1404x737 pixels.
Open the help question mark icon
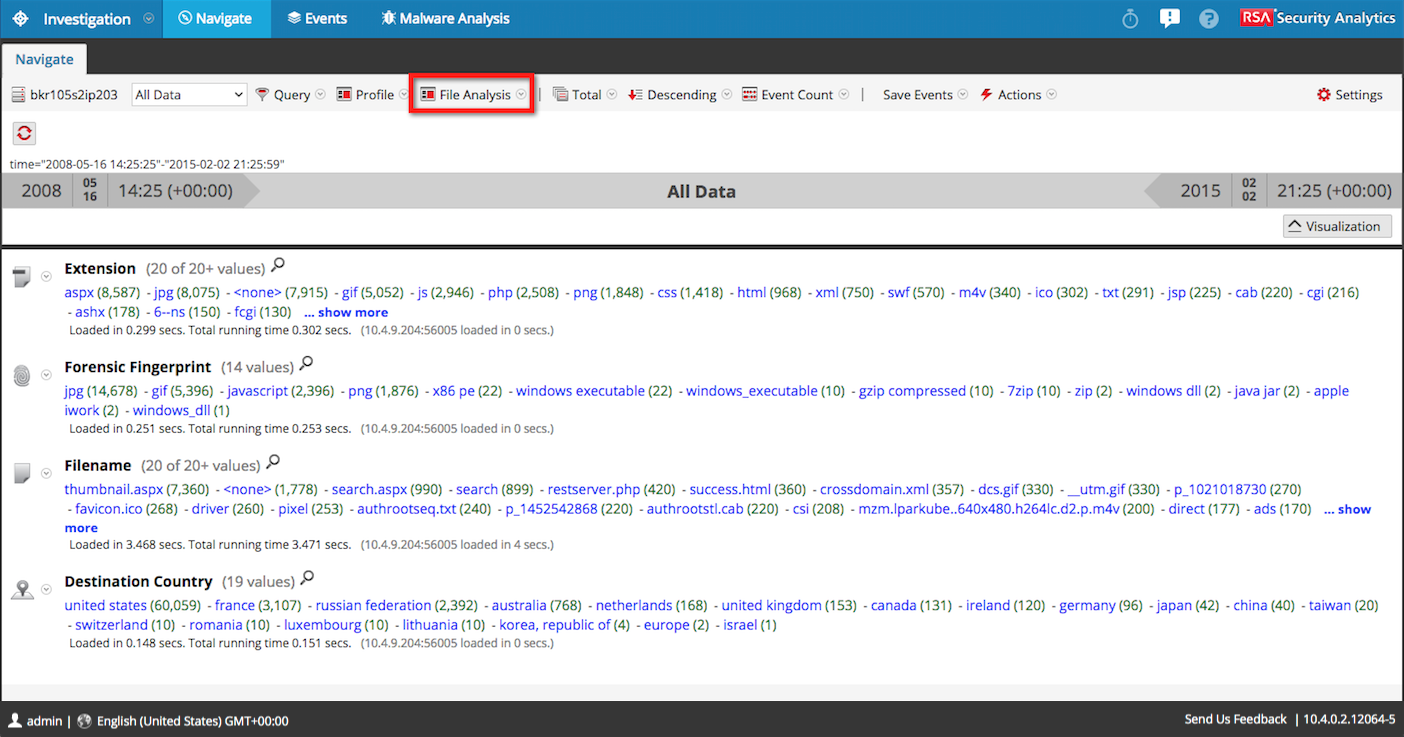(x=1209, y=17)
